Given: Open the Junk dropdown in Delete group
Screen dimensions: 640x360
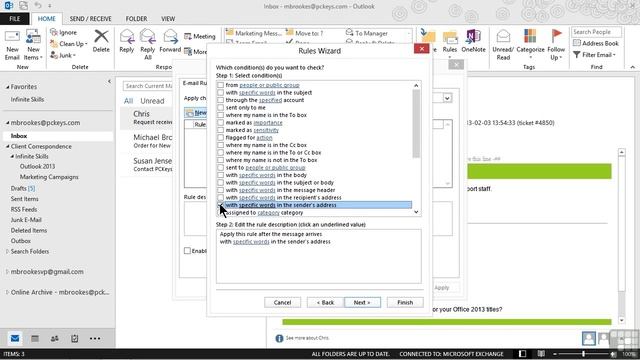Looking at the screenshot, I should click(x=63, y=55).
